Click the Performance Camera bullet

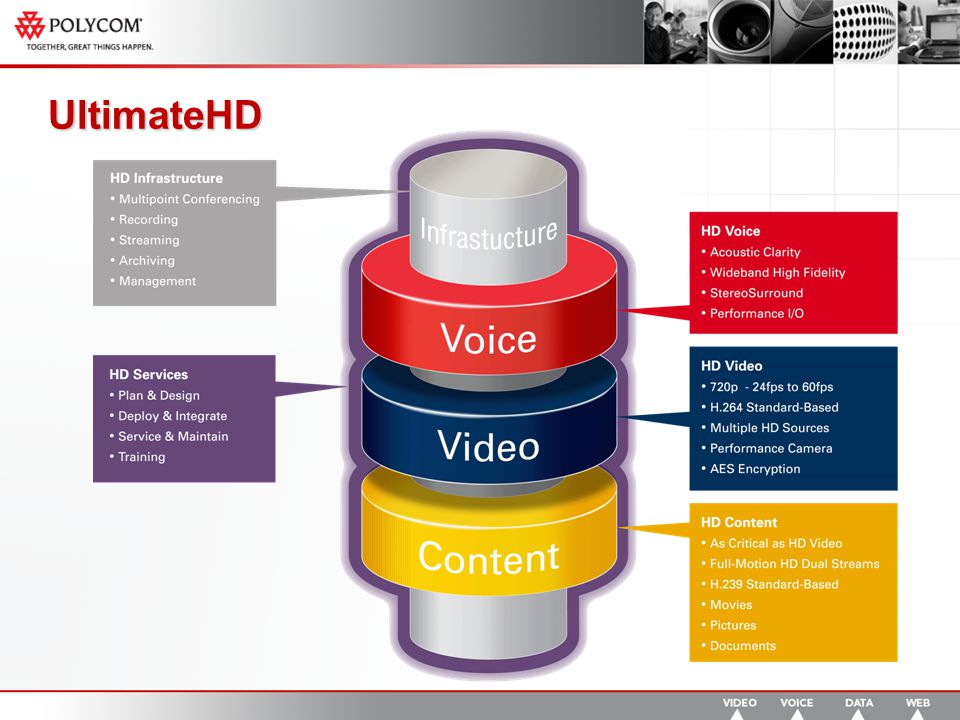click(x=767, y=448)
